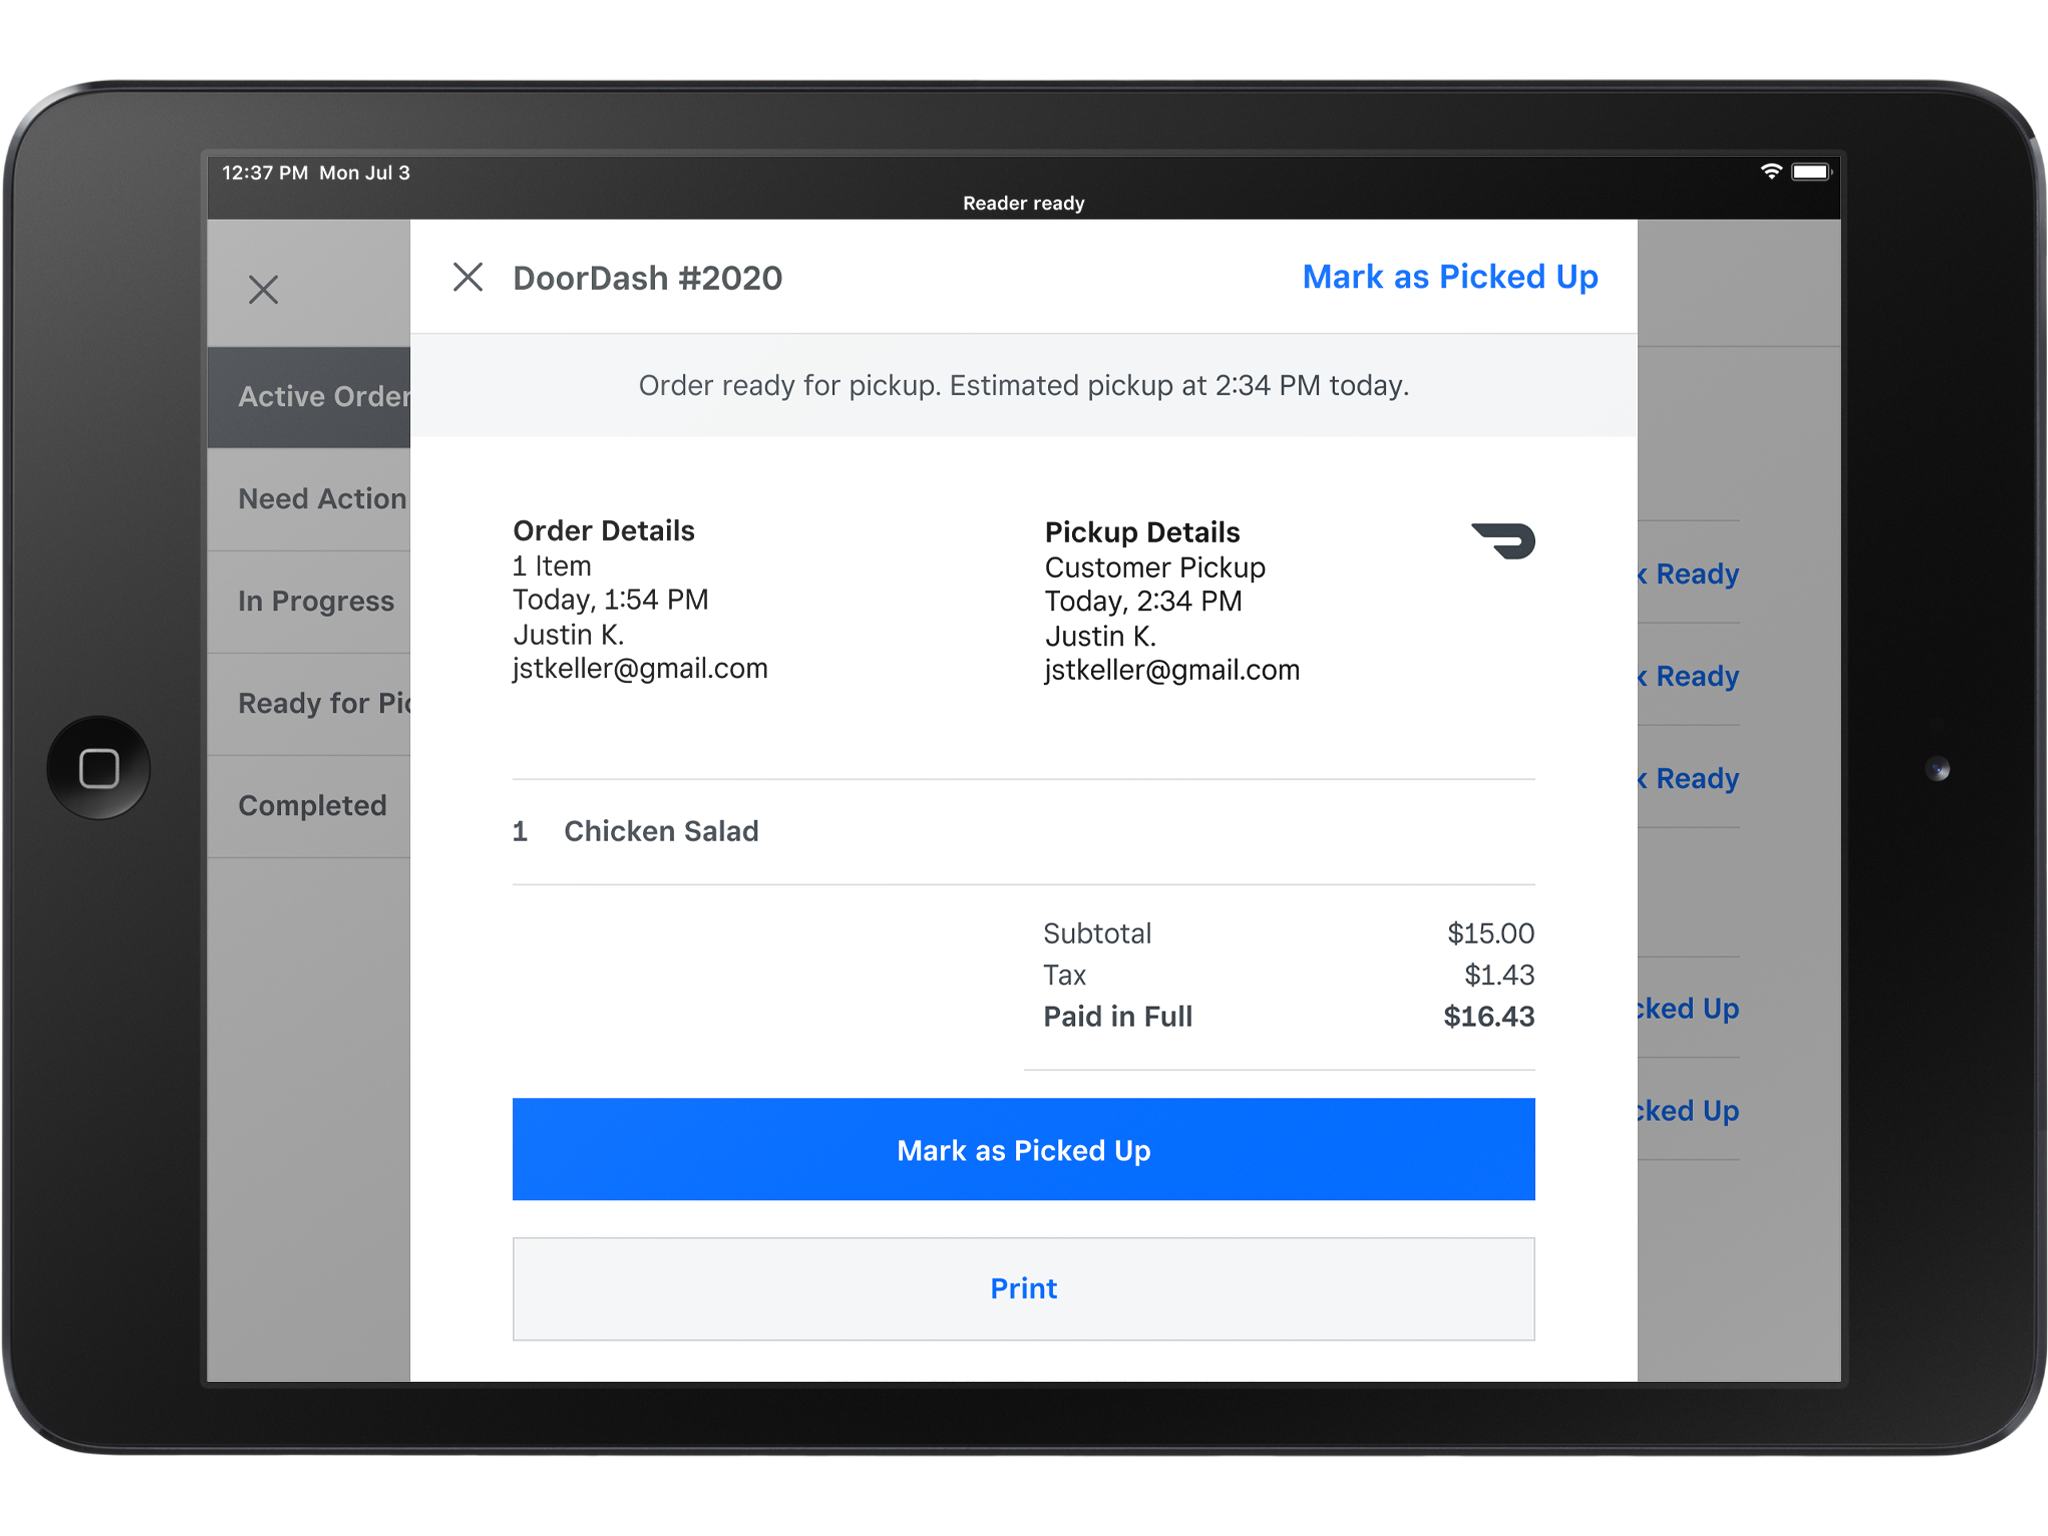Click the blue Mark as Picked Up button
Image resolution: width=2048 pixels, height=1536 pixels.
click(x=1023, y=1149)
